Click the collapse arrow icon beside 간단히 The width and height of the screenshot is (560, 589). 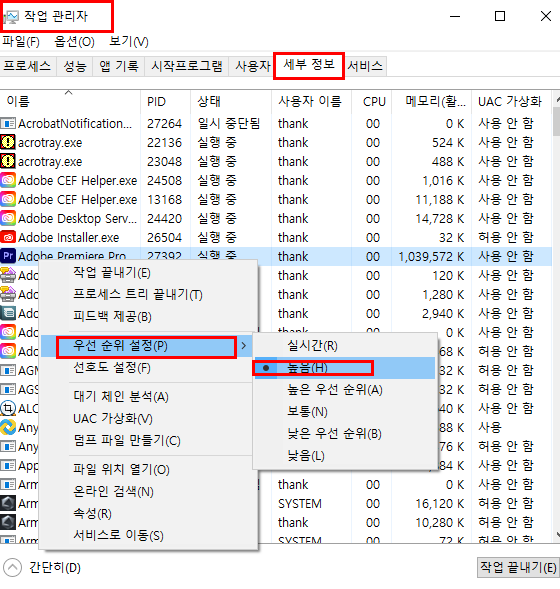(x=12, y=567)
